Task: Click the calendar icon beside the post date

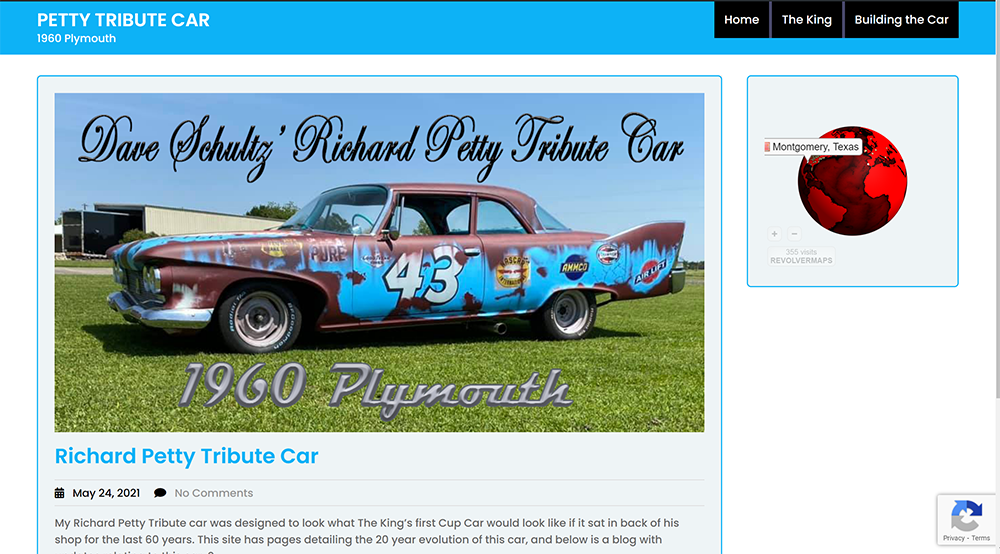Action: pos(59,493)
